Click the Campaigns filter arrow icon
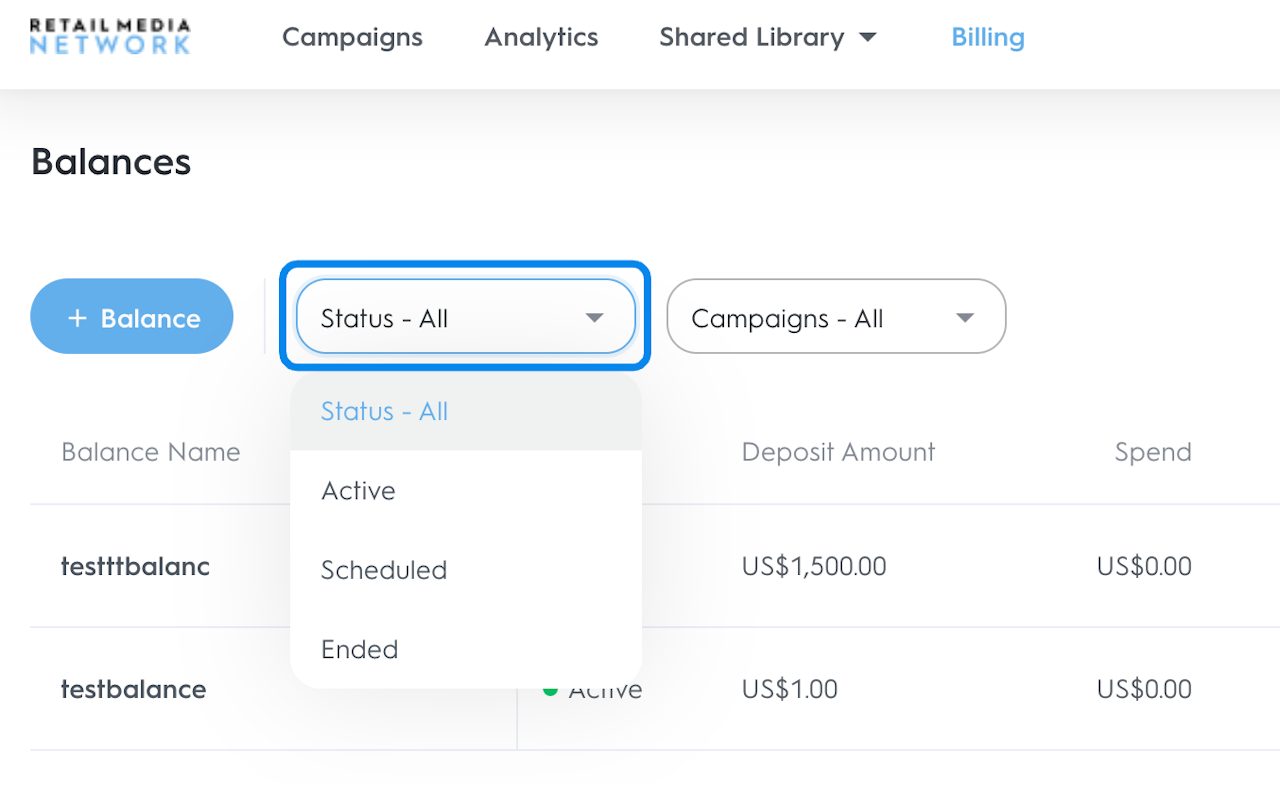This screenshot has height=785, width=1280. tap(964, 318)
